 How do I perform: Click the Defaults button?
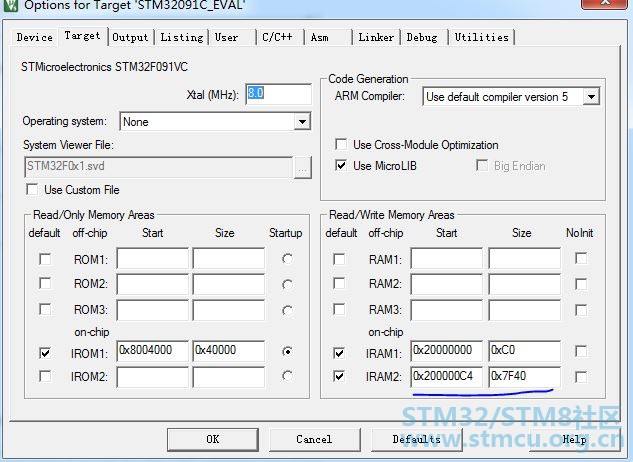[417, 439]
